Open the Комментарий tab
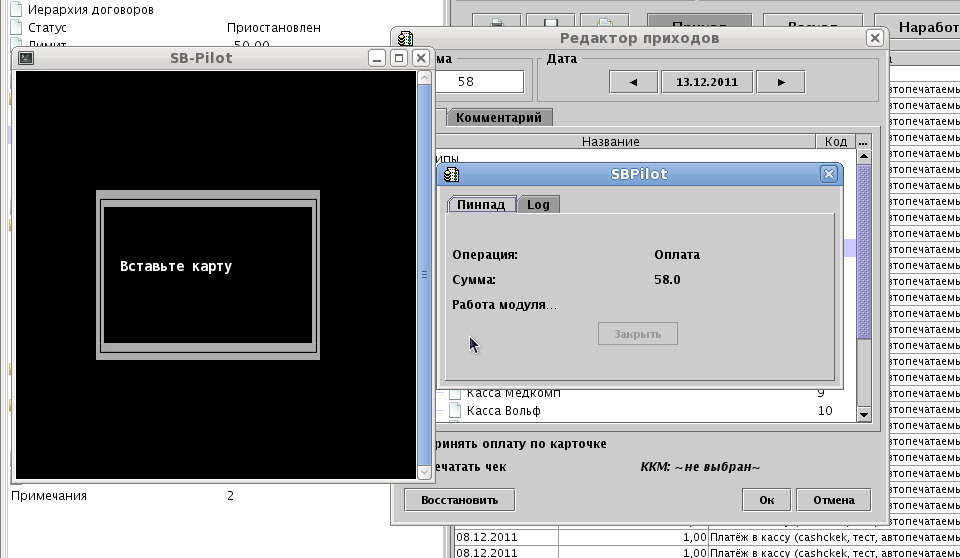 (x=499, y=117)
